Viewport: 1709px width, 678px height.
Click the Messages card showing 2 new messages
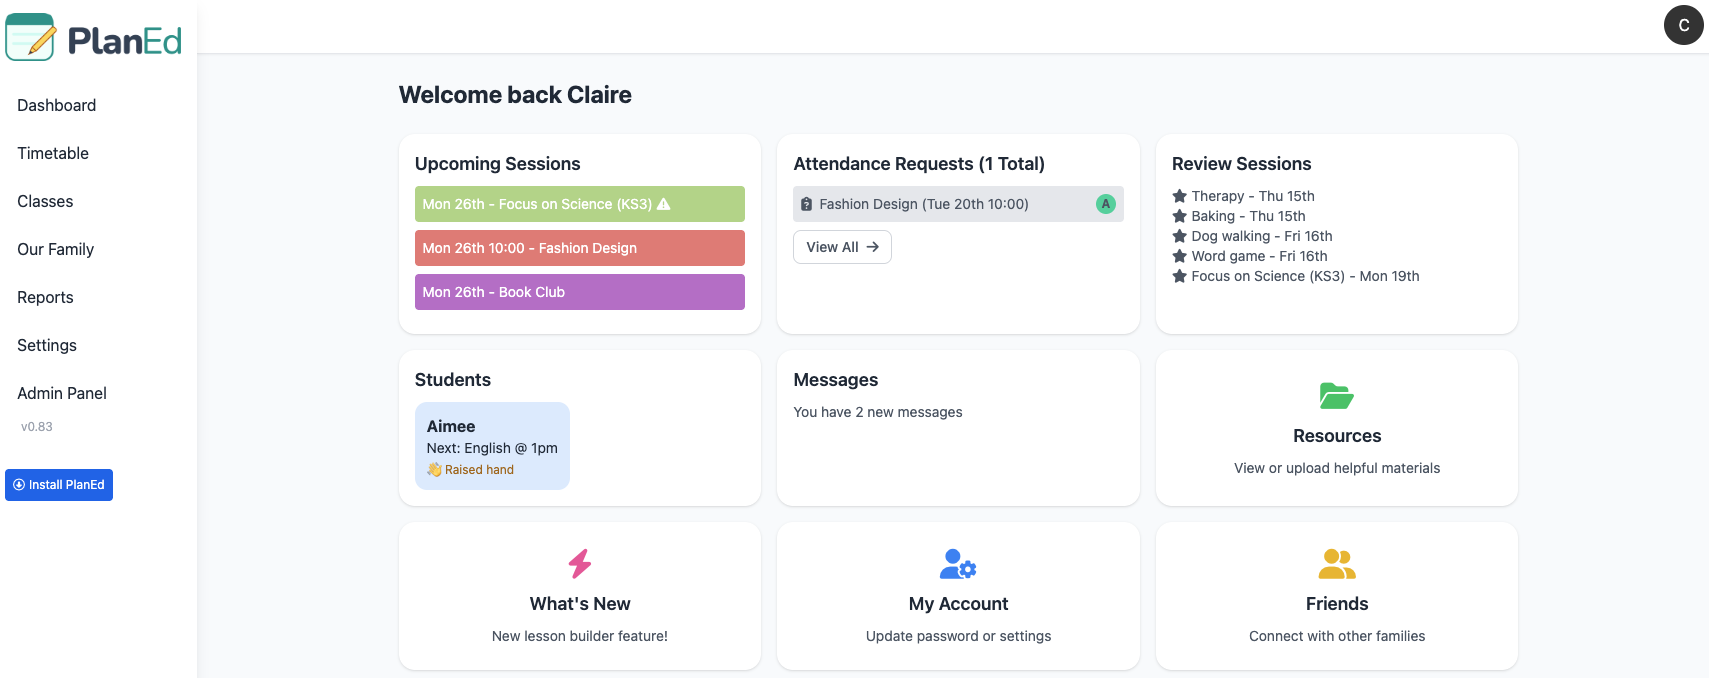point(957,428)
